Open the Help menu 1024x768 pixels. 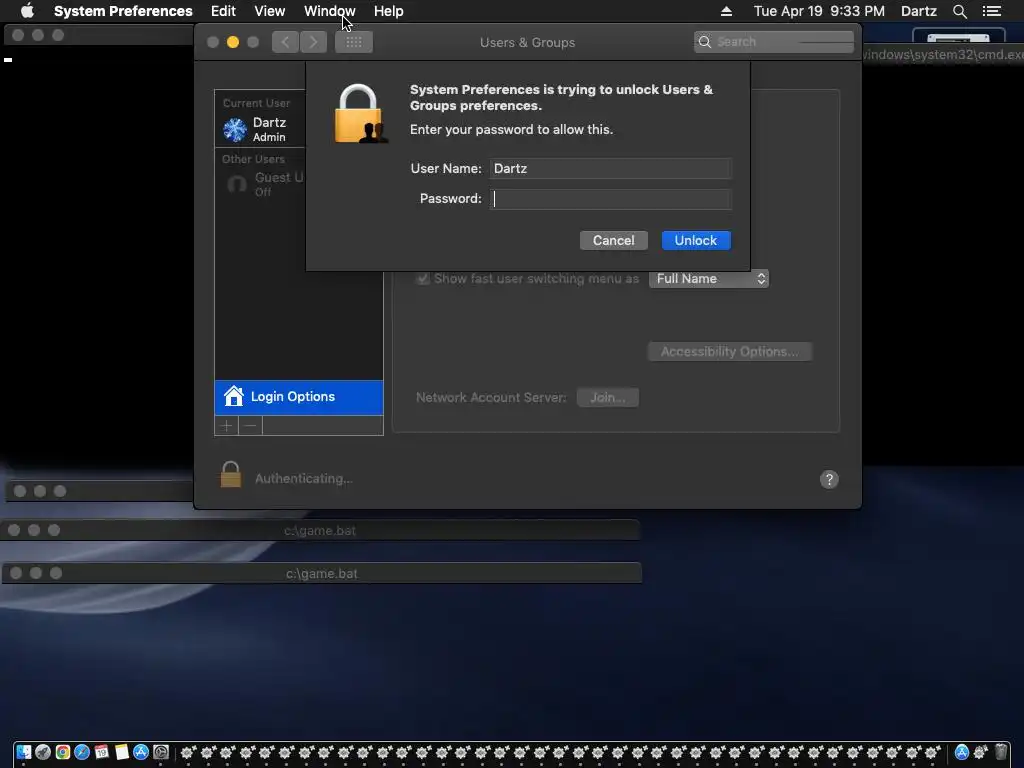[x=388, y=11]
